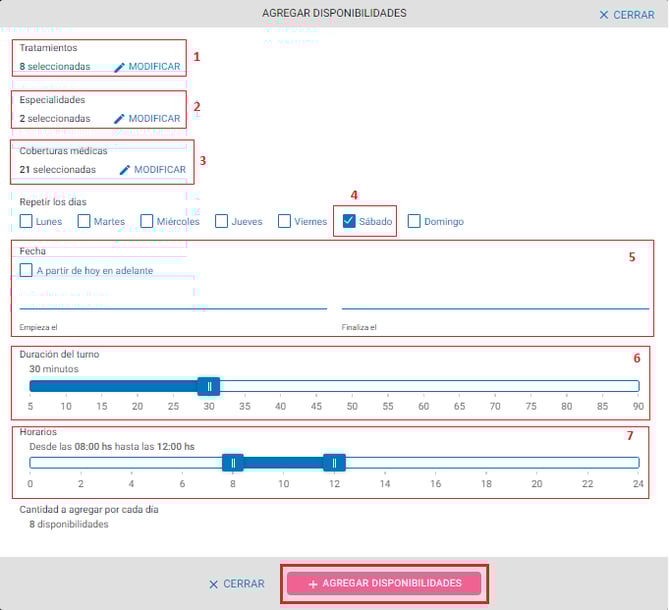Click the pencil icon beside Tratamientos
The image size is (670, 610).
[120, 67]
